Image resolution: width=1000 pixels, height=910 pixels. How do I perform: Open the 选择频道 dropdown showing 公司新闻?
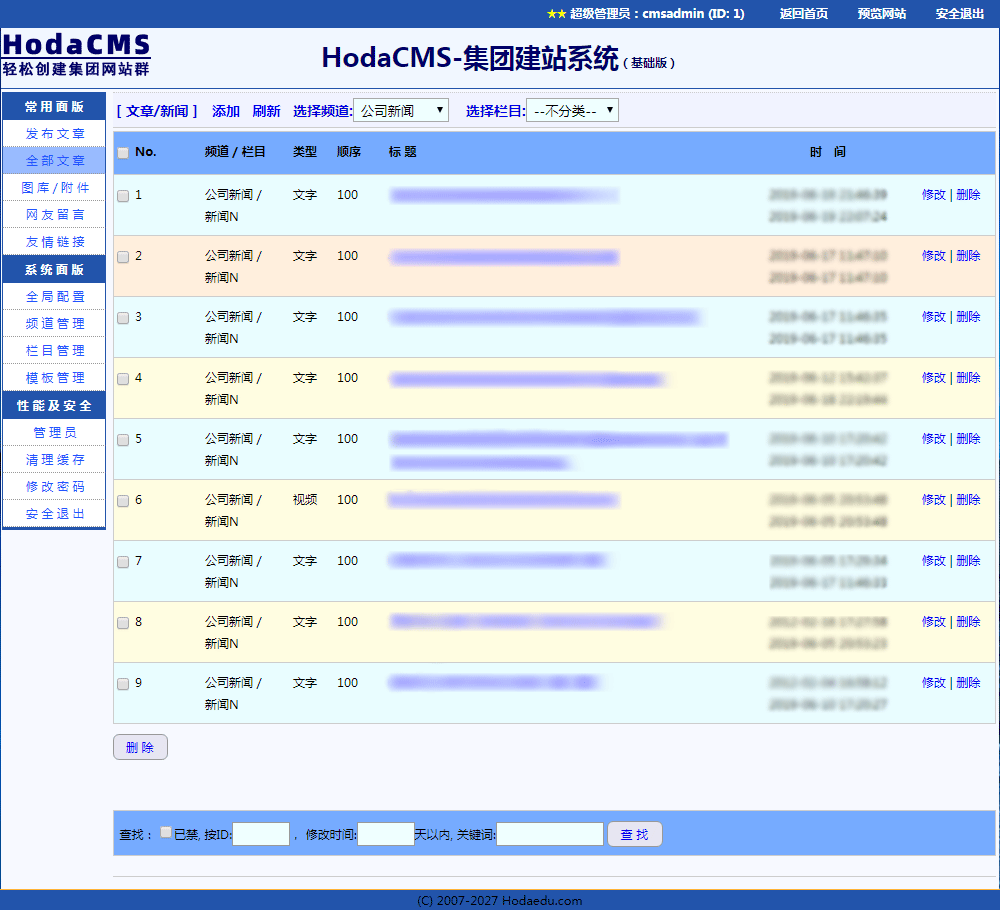pyautogui.click(x=401, y=110)
